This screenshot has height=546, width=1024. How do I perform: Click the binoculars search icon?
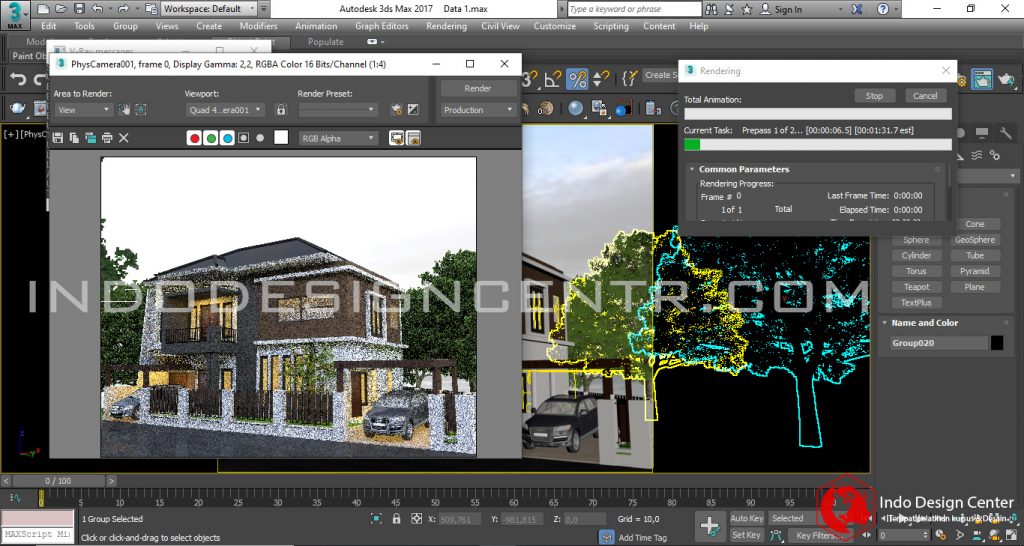click(x=711, y=9)
